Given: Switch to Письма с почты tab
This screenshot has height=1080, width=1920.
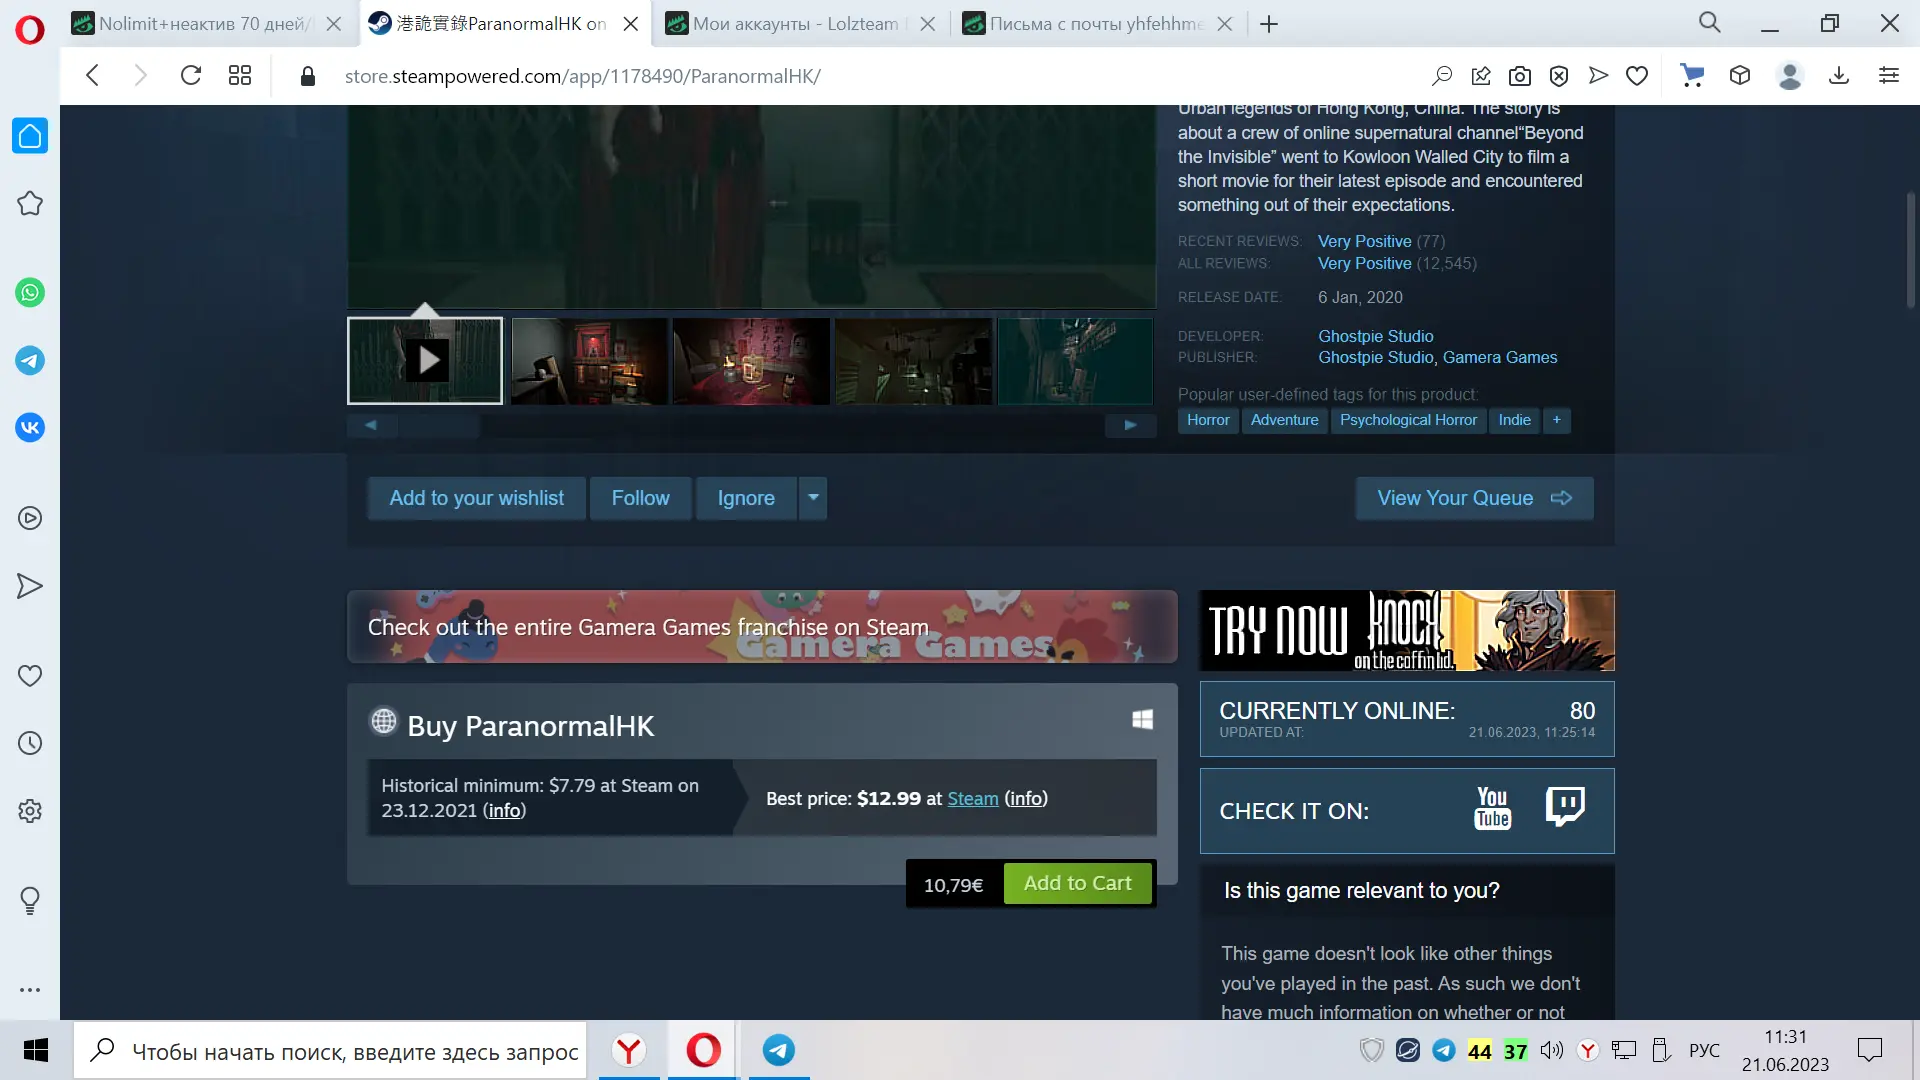Looking at the screenshot, I should (1098, 24).
